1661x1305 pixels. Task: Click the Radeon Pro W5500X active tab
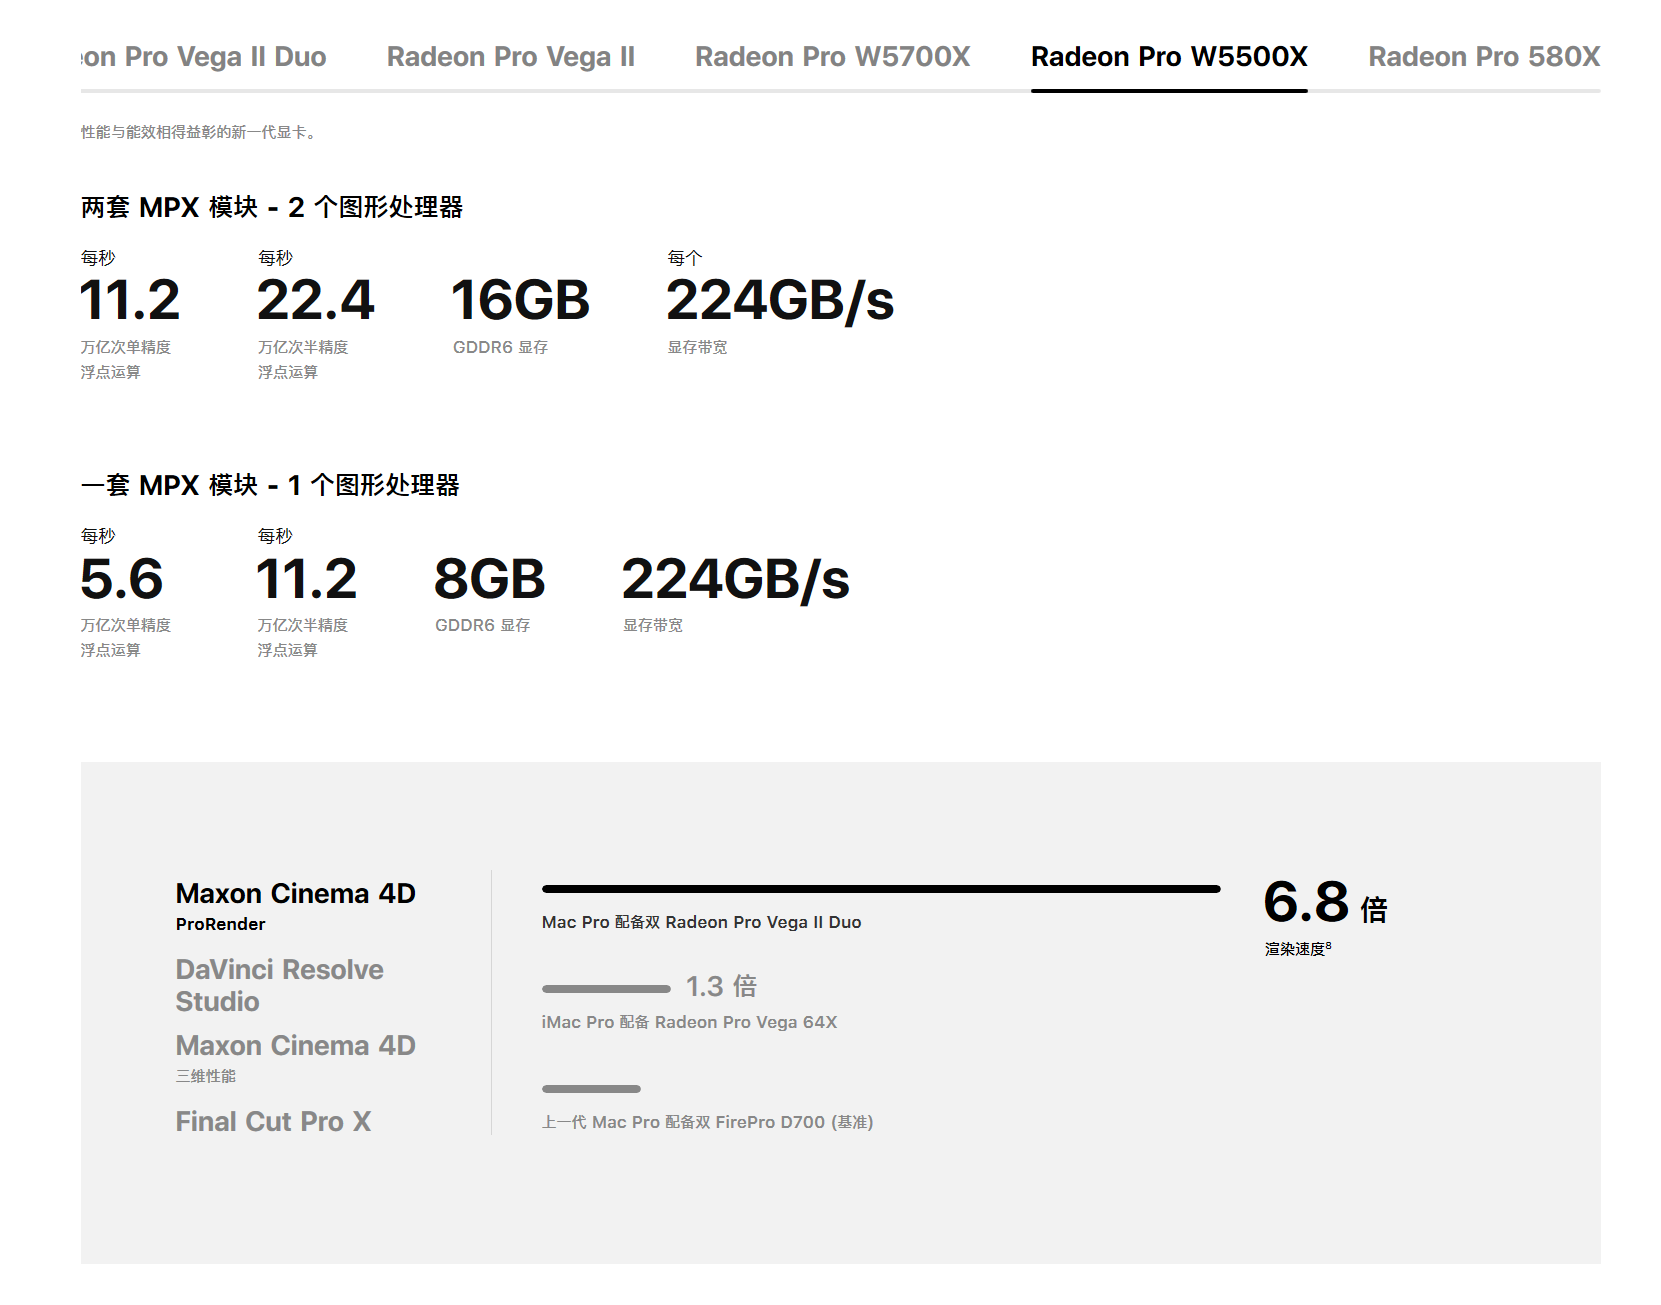1168,57
